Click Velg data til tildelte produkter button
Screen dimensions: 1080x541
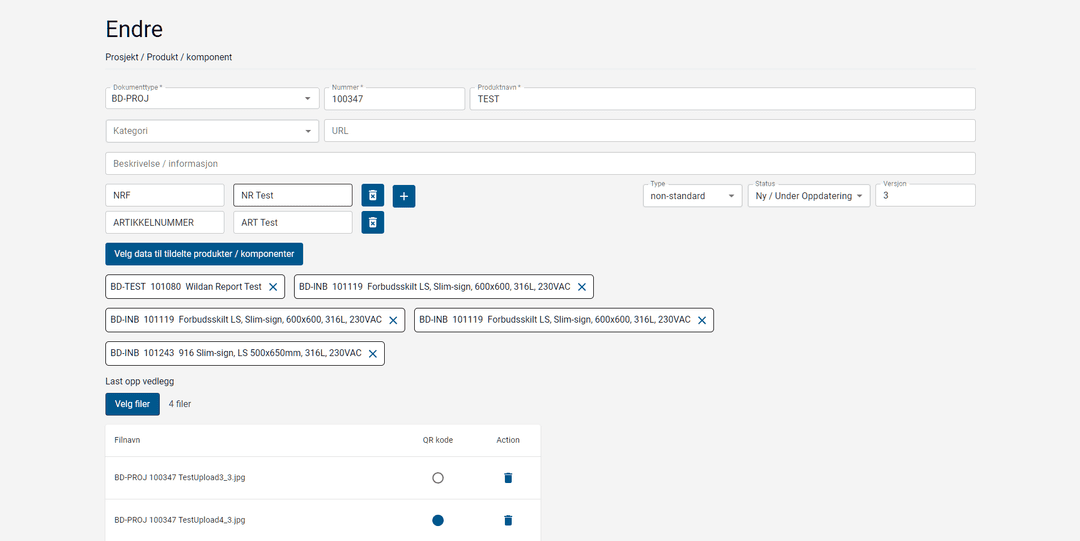[x=204, y=254]
